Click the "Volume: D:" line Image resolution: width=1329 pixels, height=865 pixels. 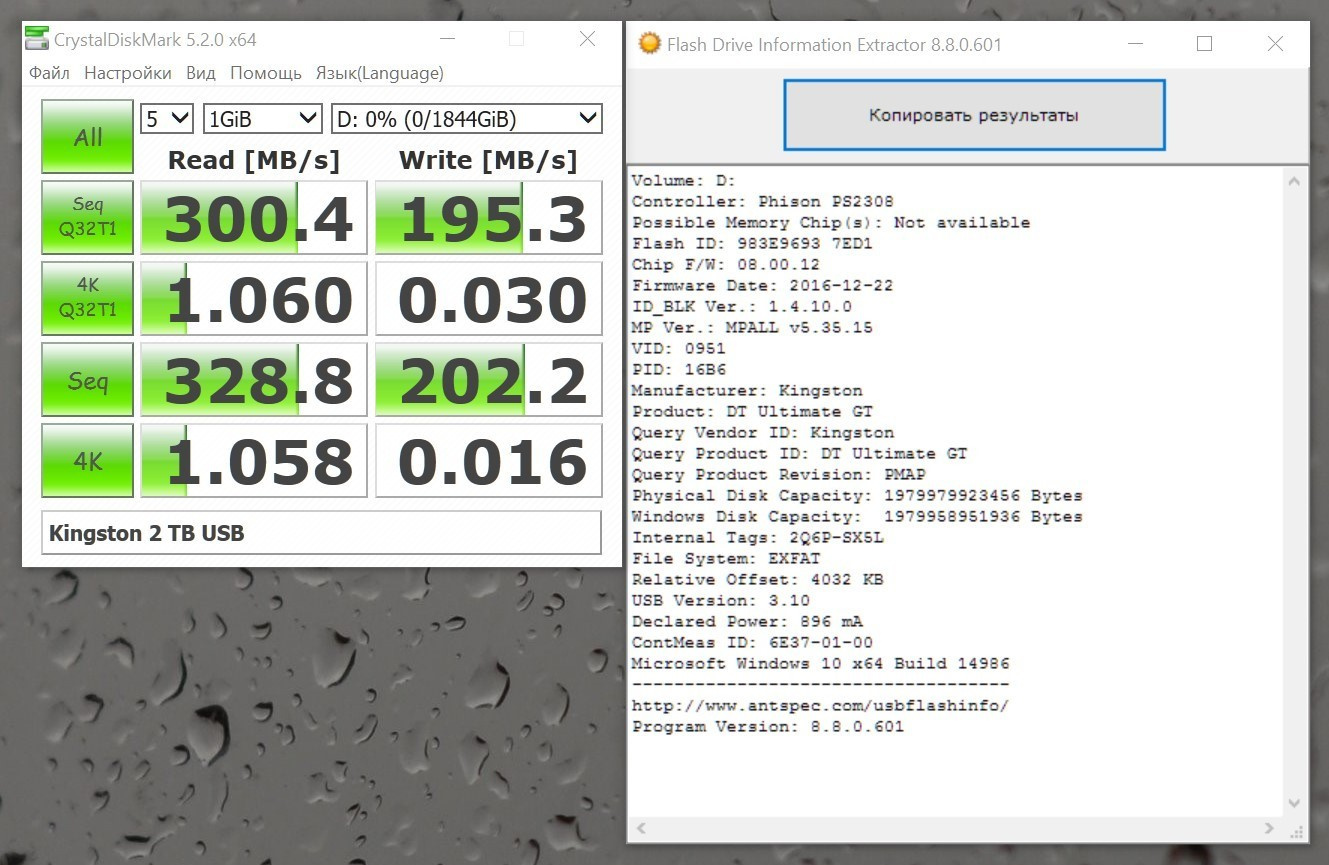coord(684,181)
